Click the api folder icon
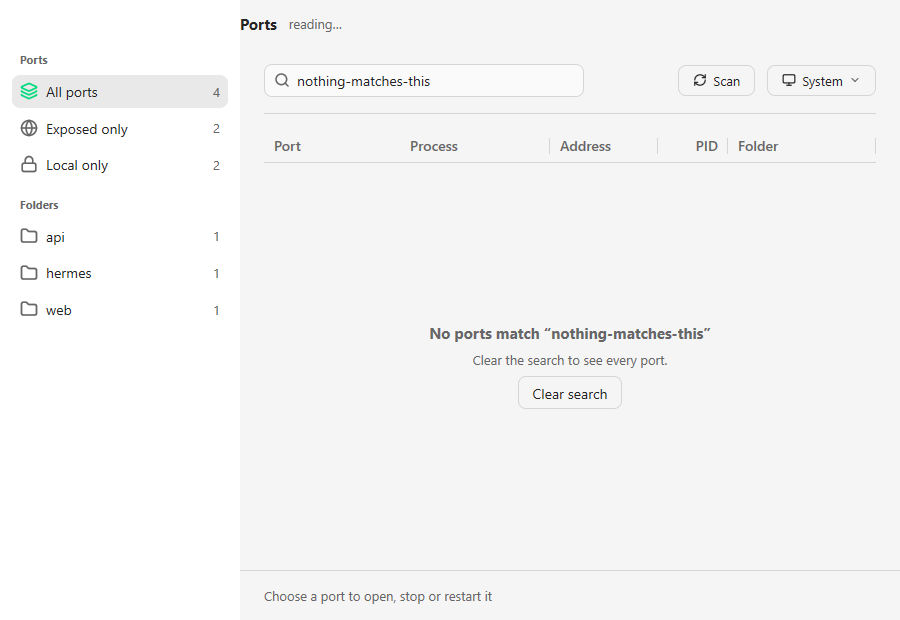 (x=29, y=236)
